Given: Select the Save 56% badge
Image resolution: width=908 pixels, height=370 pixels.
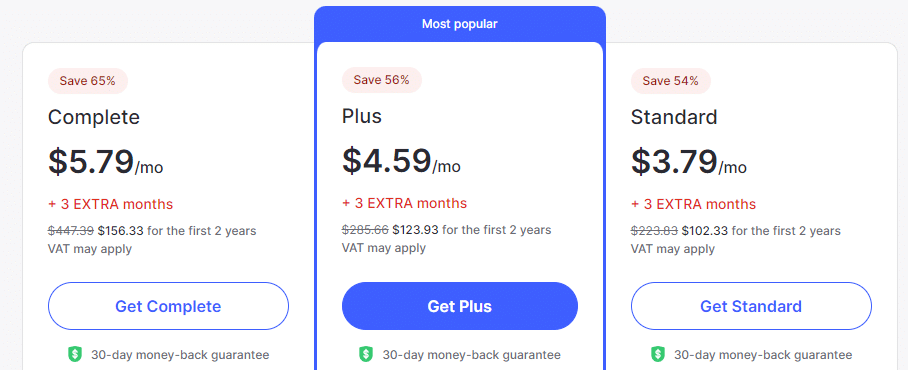Looking at the screenshot, I should tap(382, 80).
